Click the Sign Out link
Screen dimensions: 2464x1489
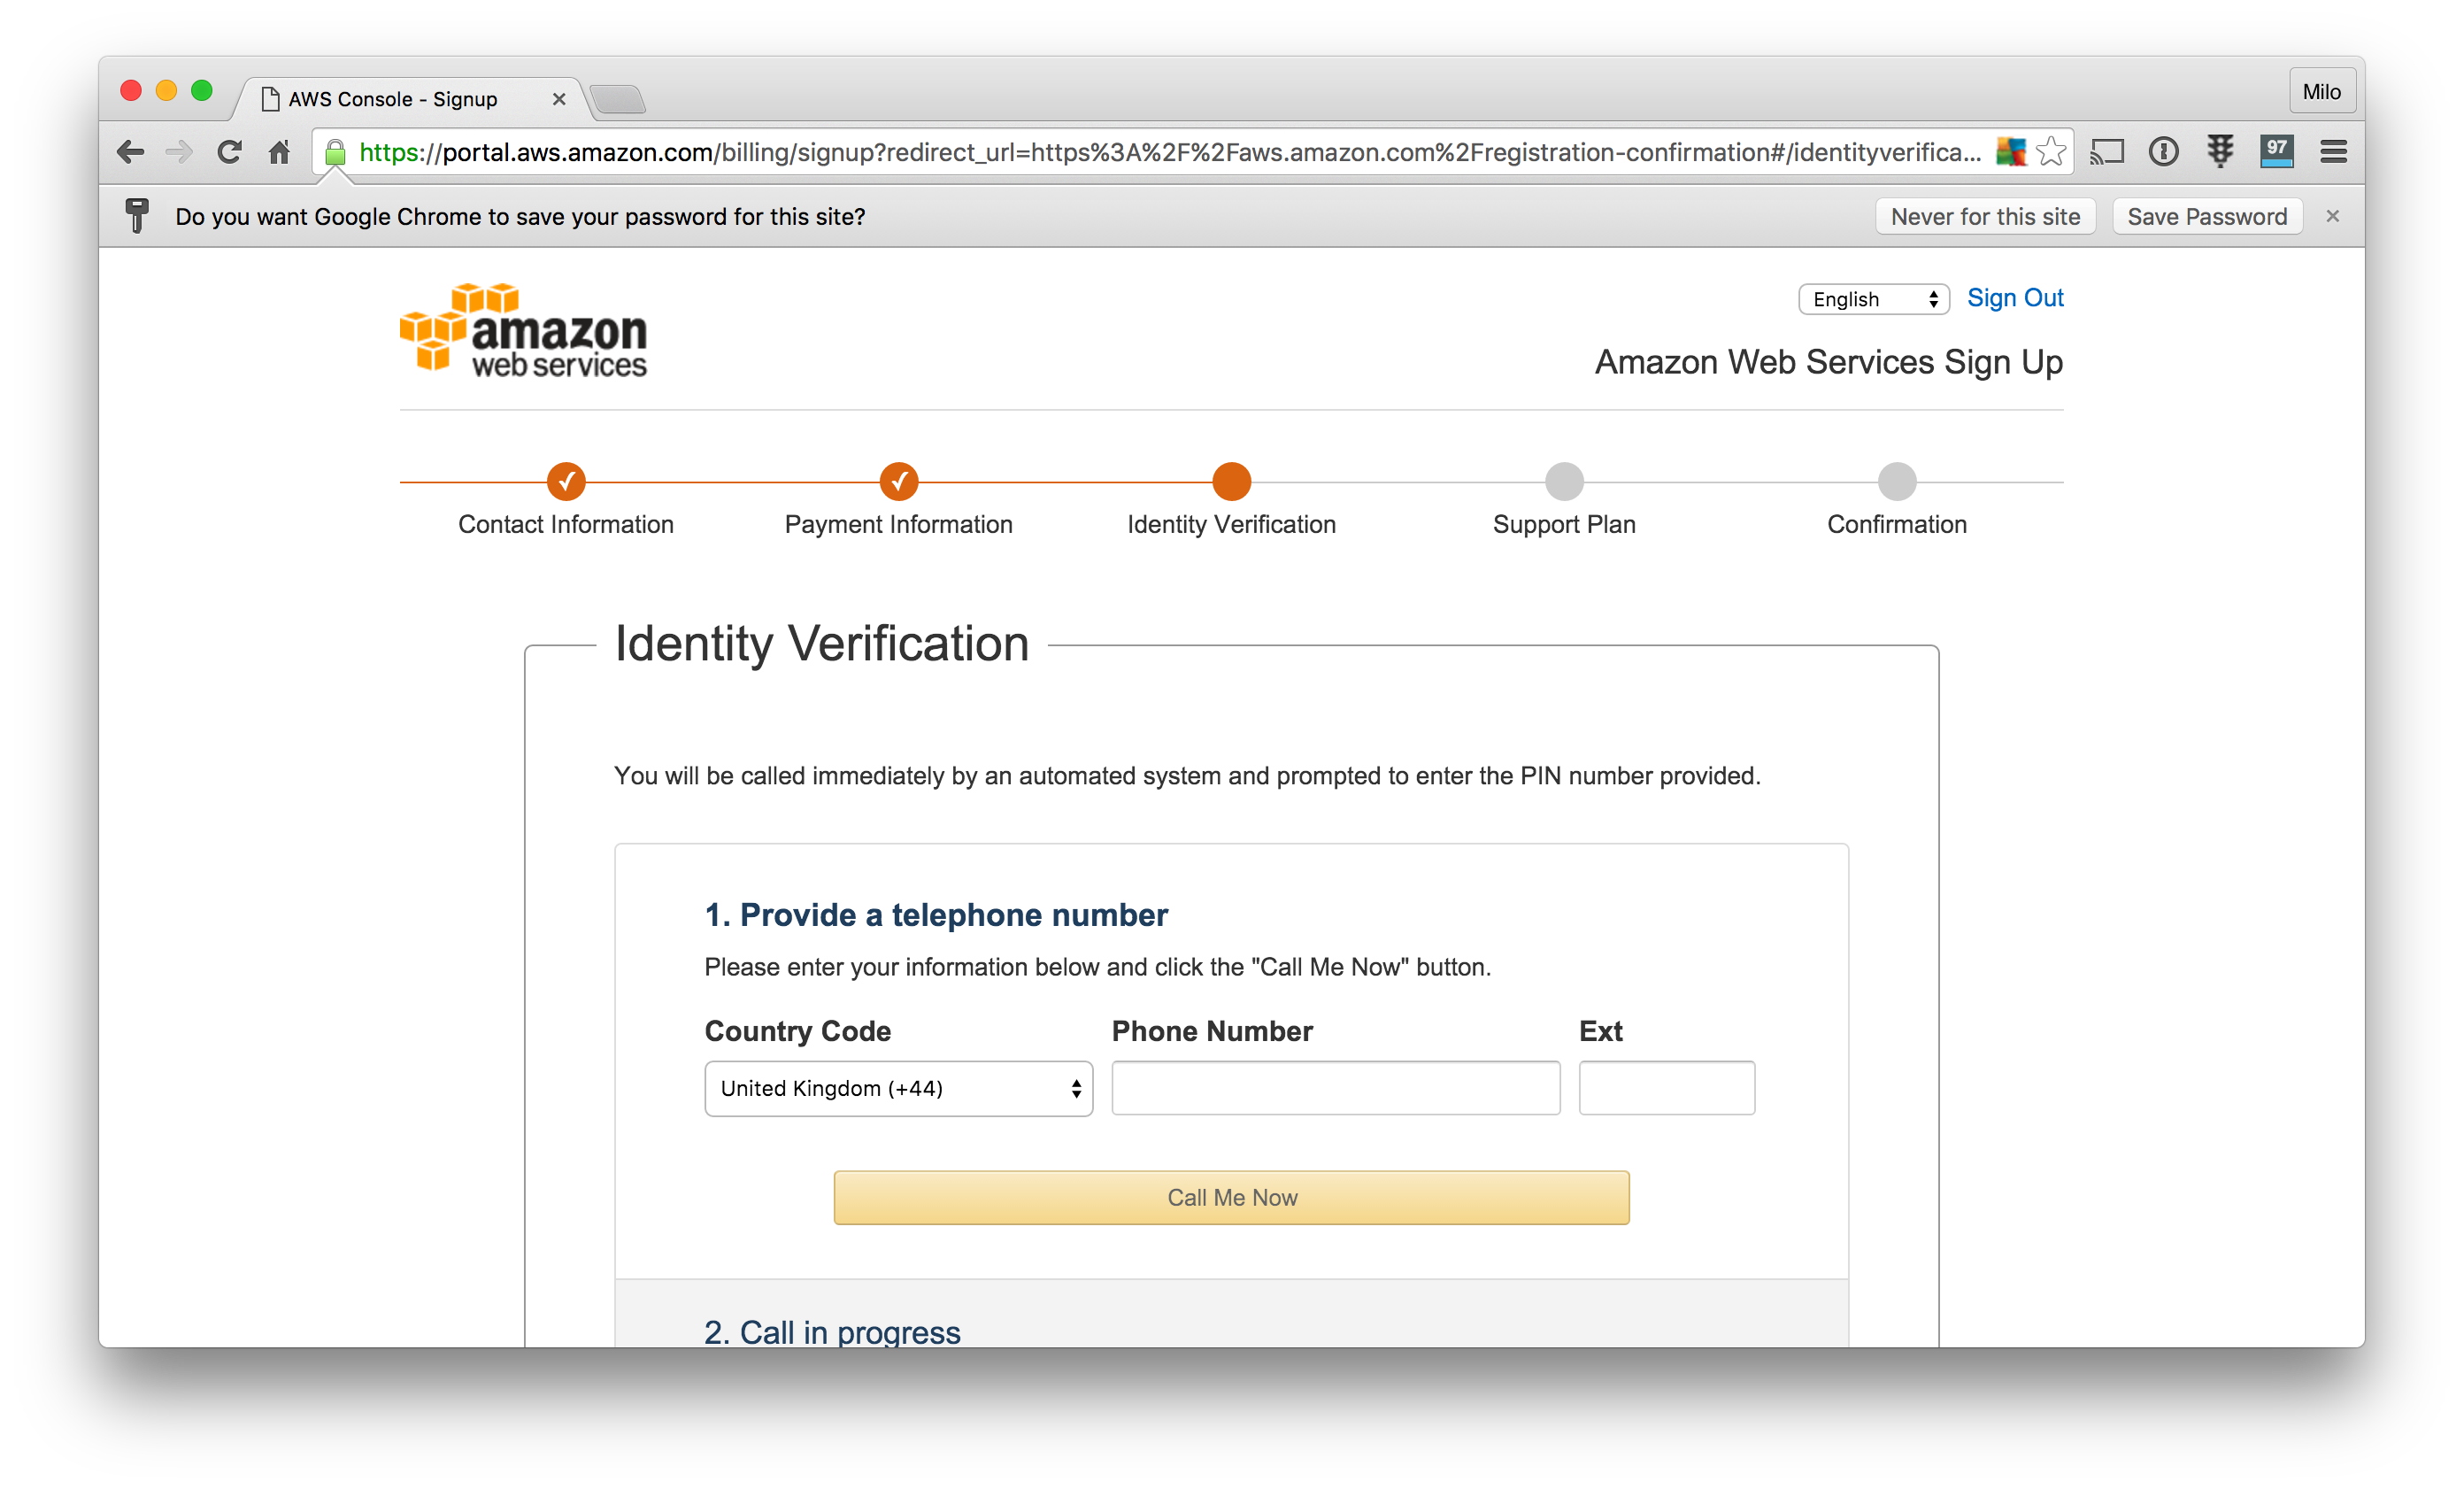pyautogui.click(x=2014, y=297)
